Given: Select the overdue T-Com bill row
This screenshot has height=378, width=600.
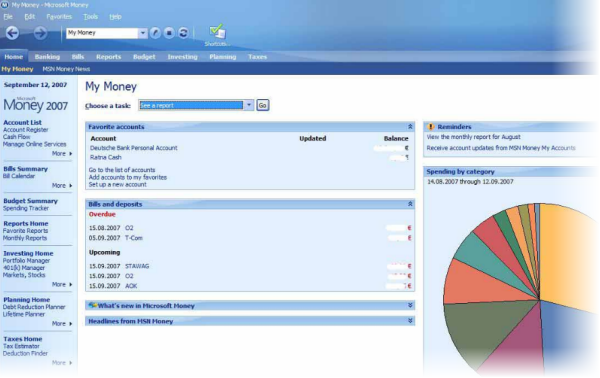Looking at the screenshot, I should pyautogui.click(x=250, y=238).
